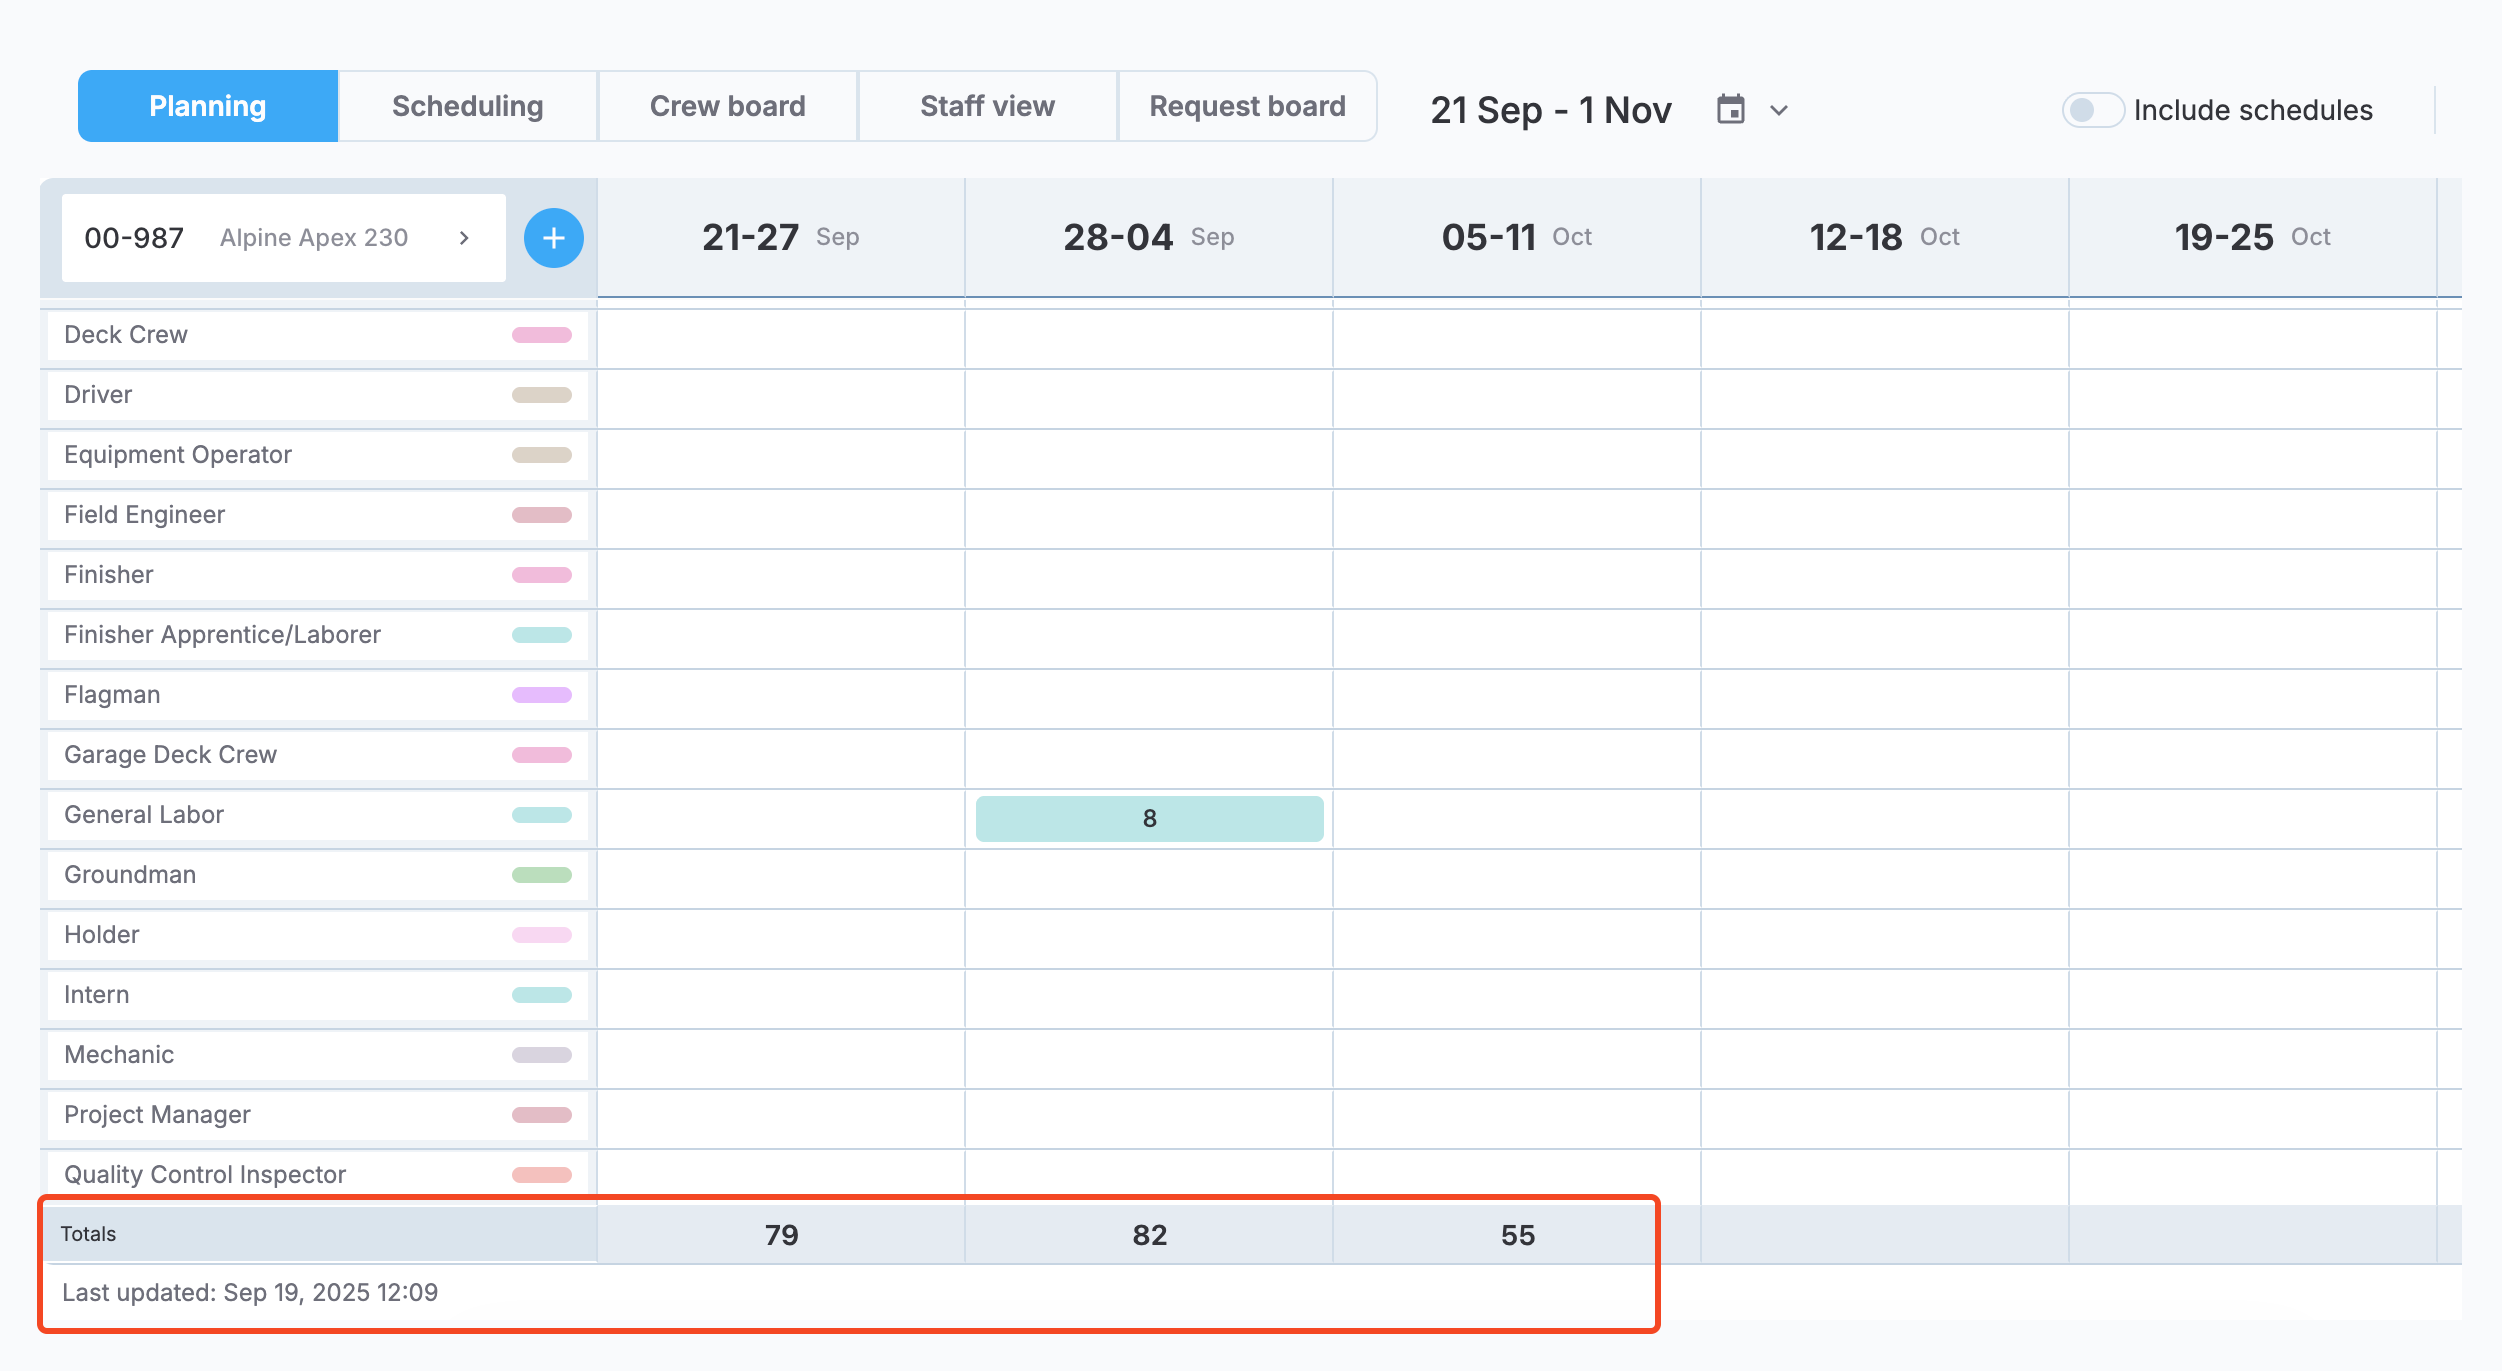2502x1371 pixels.
Task: Open the calendar date picker icon
Action: click(1730, 109)
